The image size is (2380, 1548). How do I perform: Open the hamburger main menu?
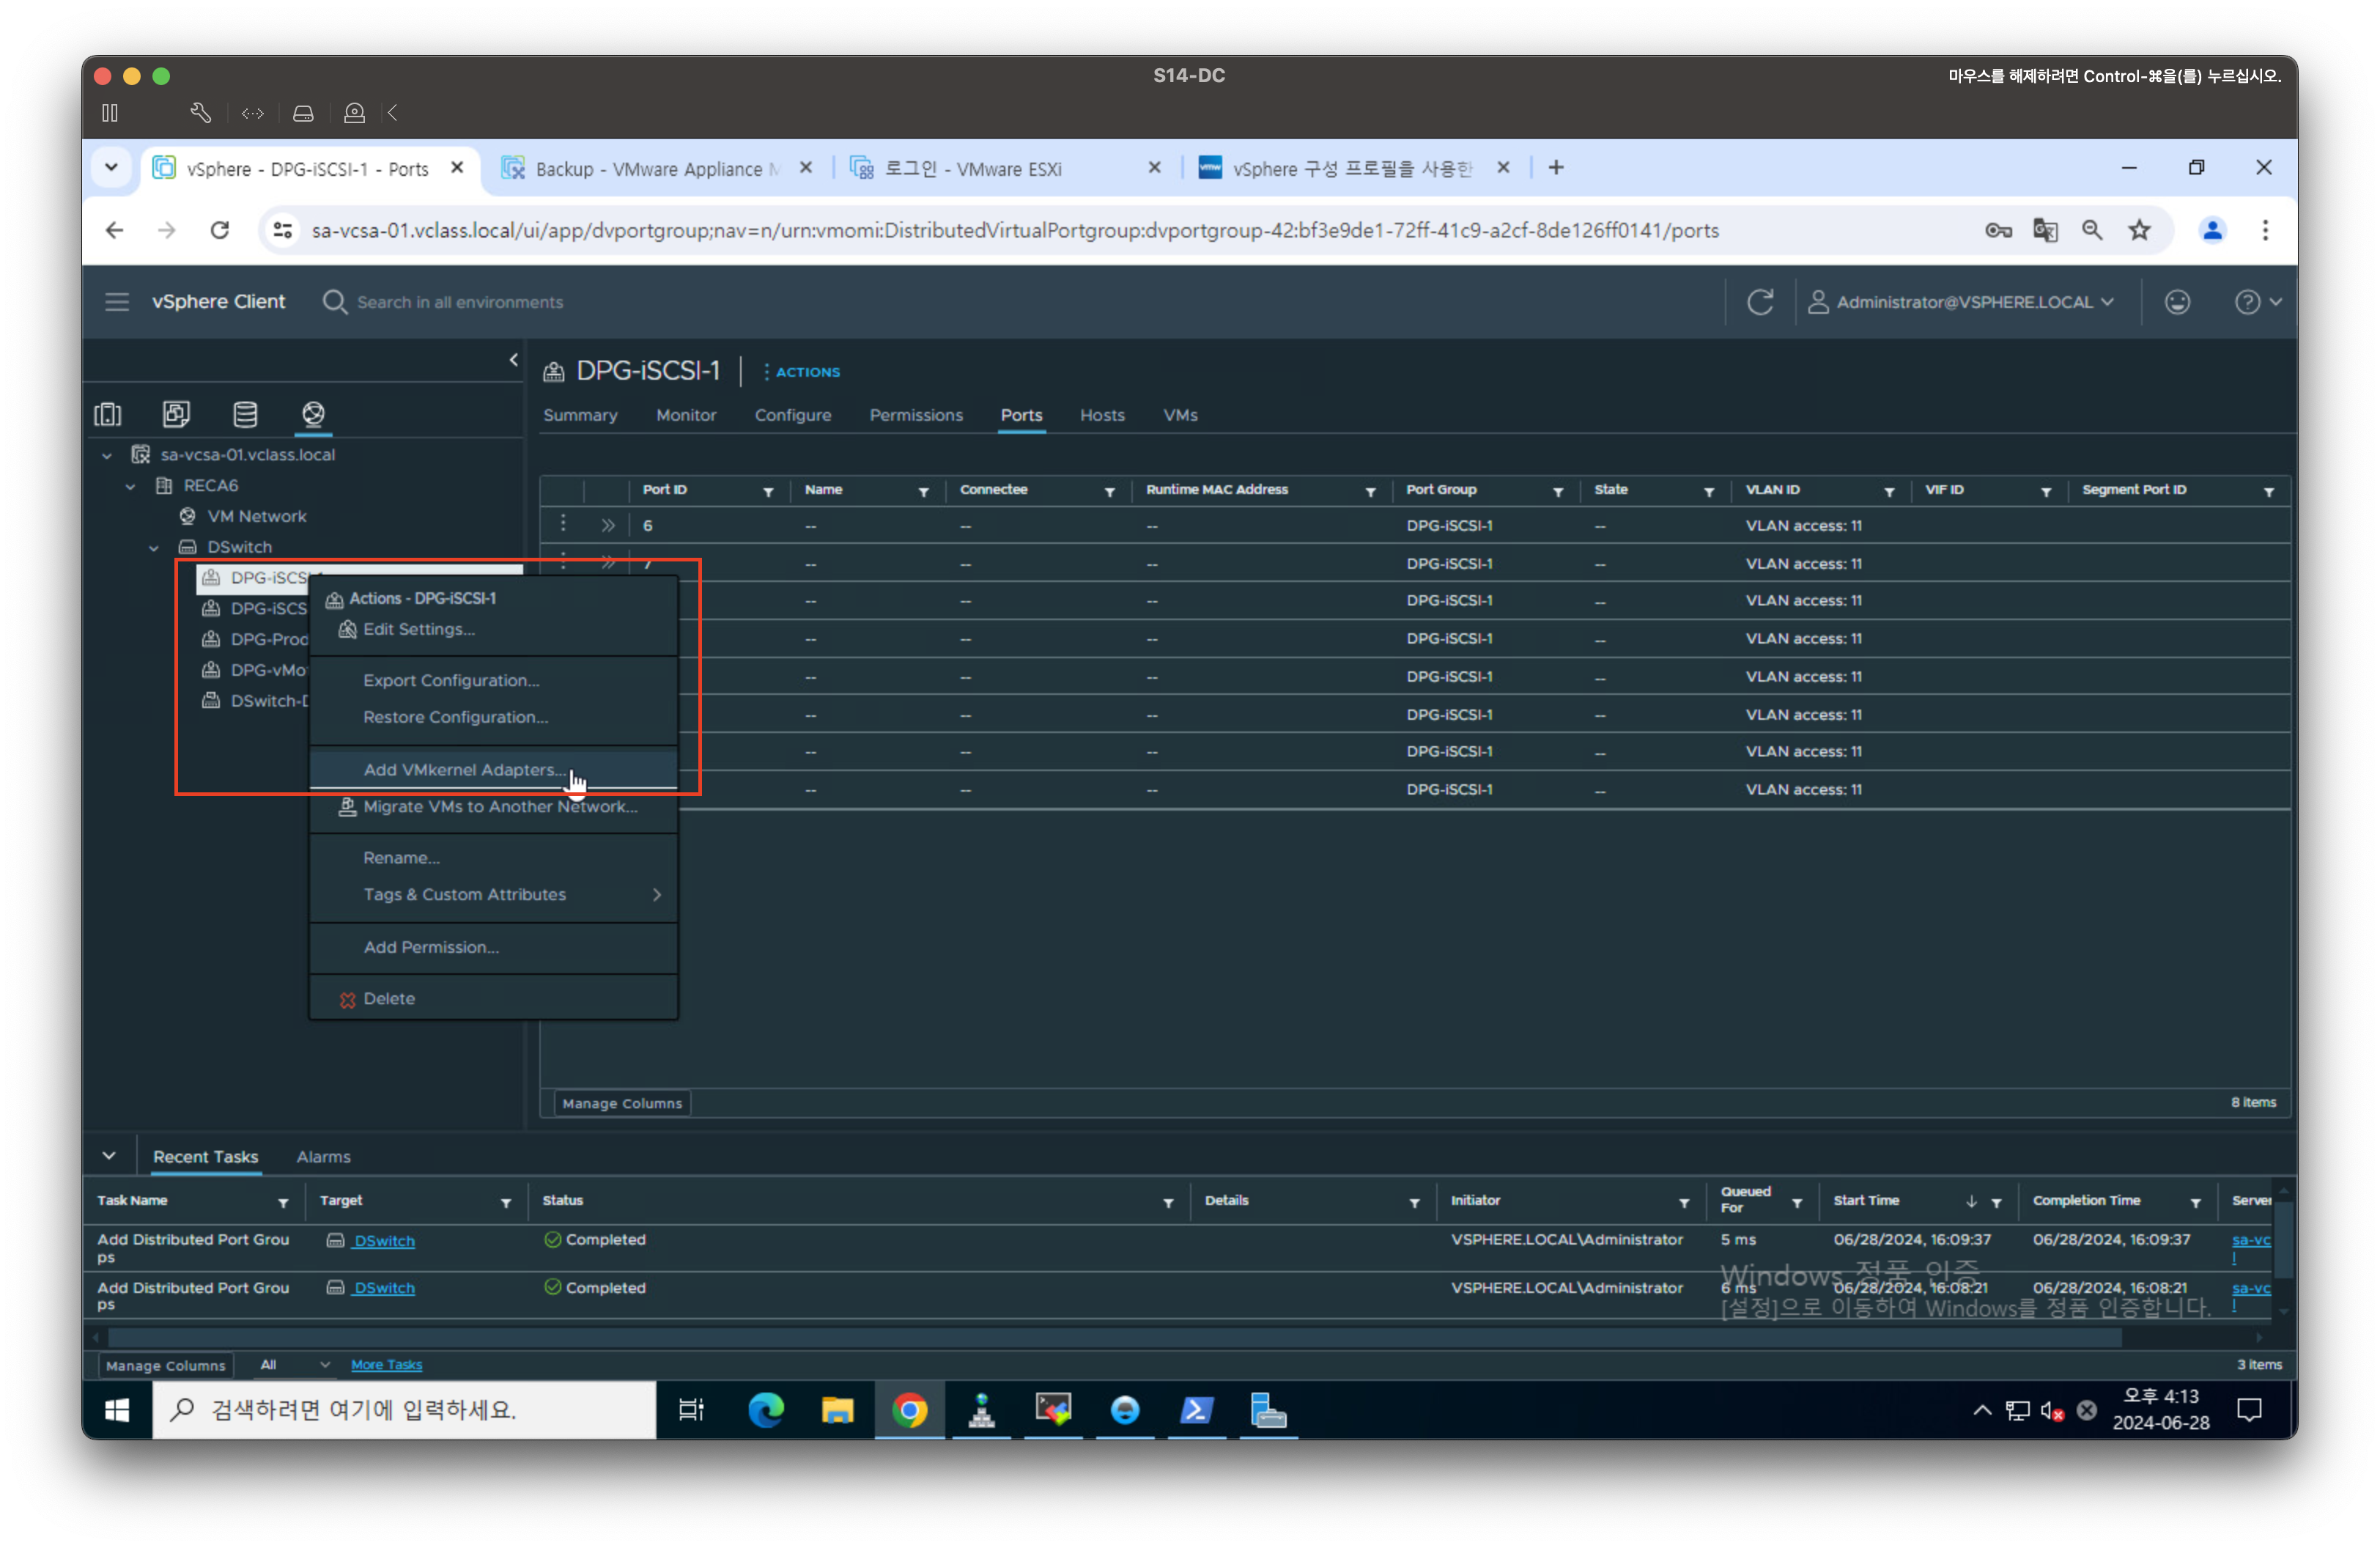tap(117, 302)
